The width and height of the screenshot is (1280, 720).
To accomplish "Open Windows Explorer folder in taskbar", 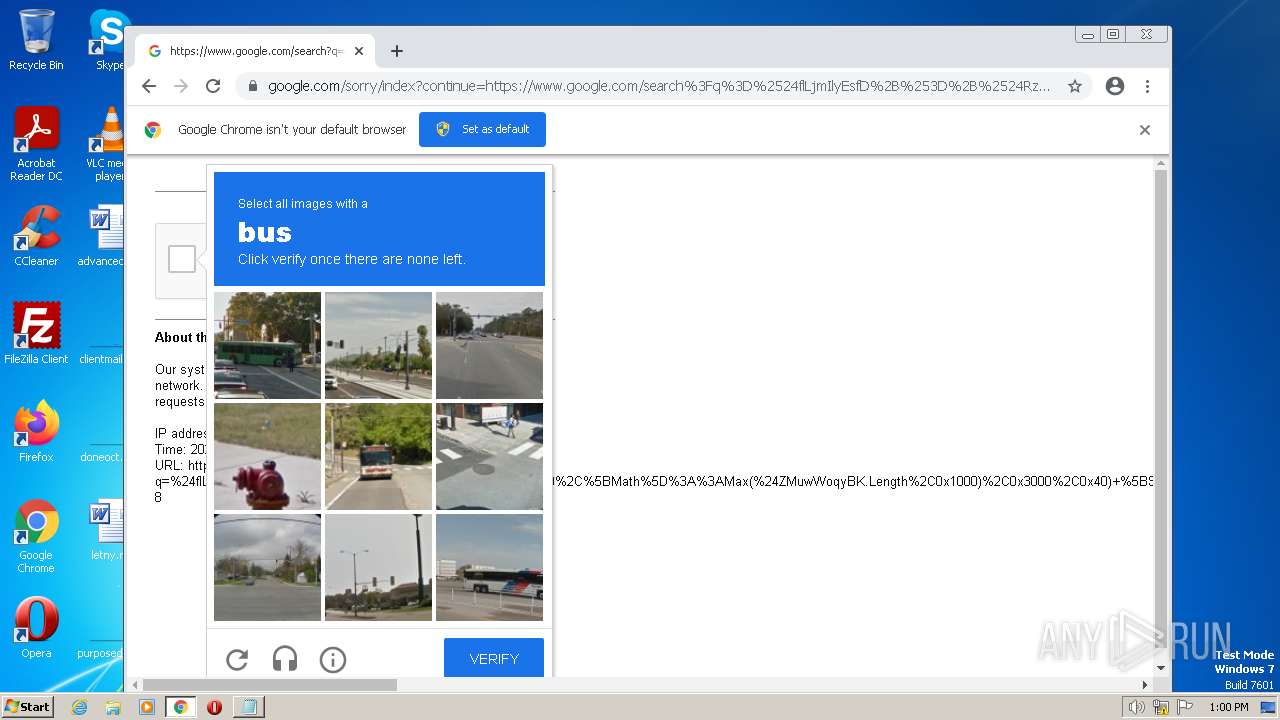I will point(113,707).
